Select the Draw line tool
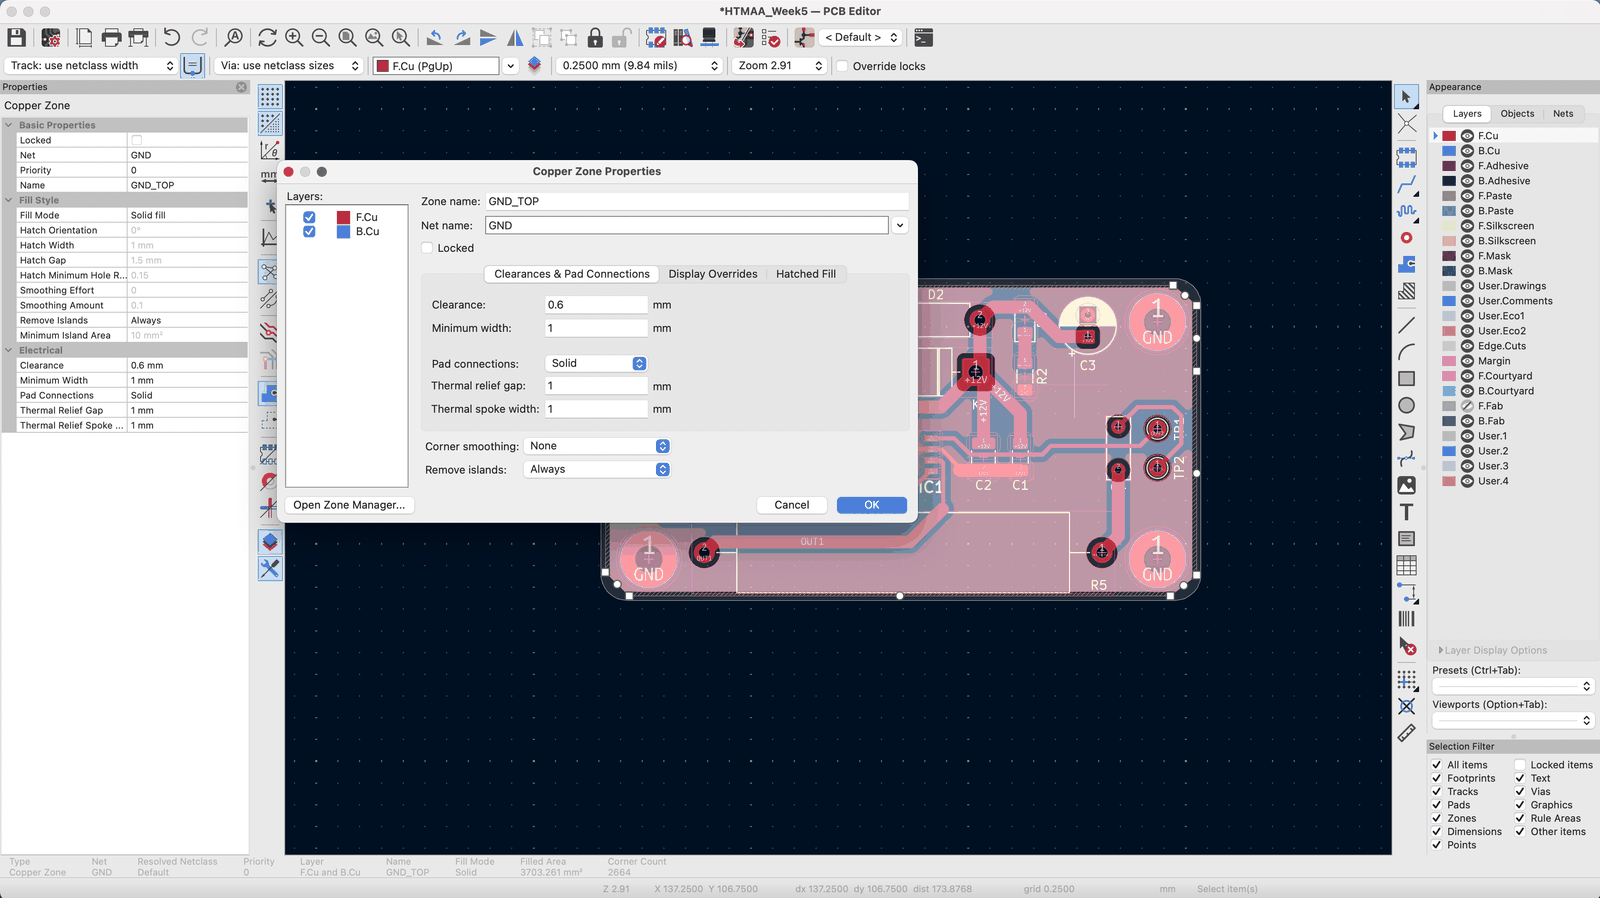Screen dimensions: 1600x898 click(x=1406, y=325)
